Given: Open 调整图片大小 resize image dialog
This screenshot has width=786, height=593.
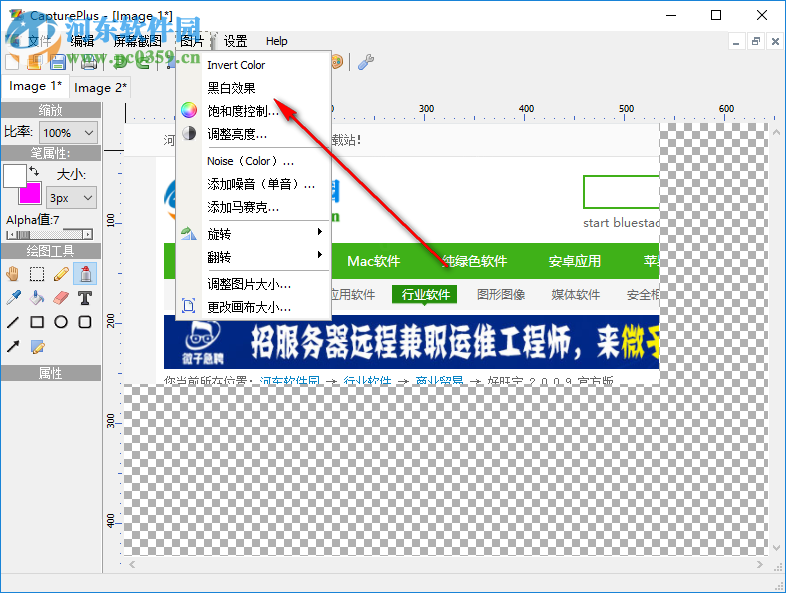Looking at the screenshot, I should point(249,284).
